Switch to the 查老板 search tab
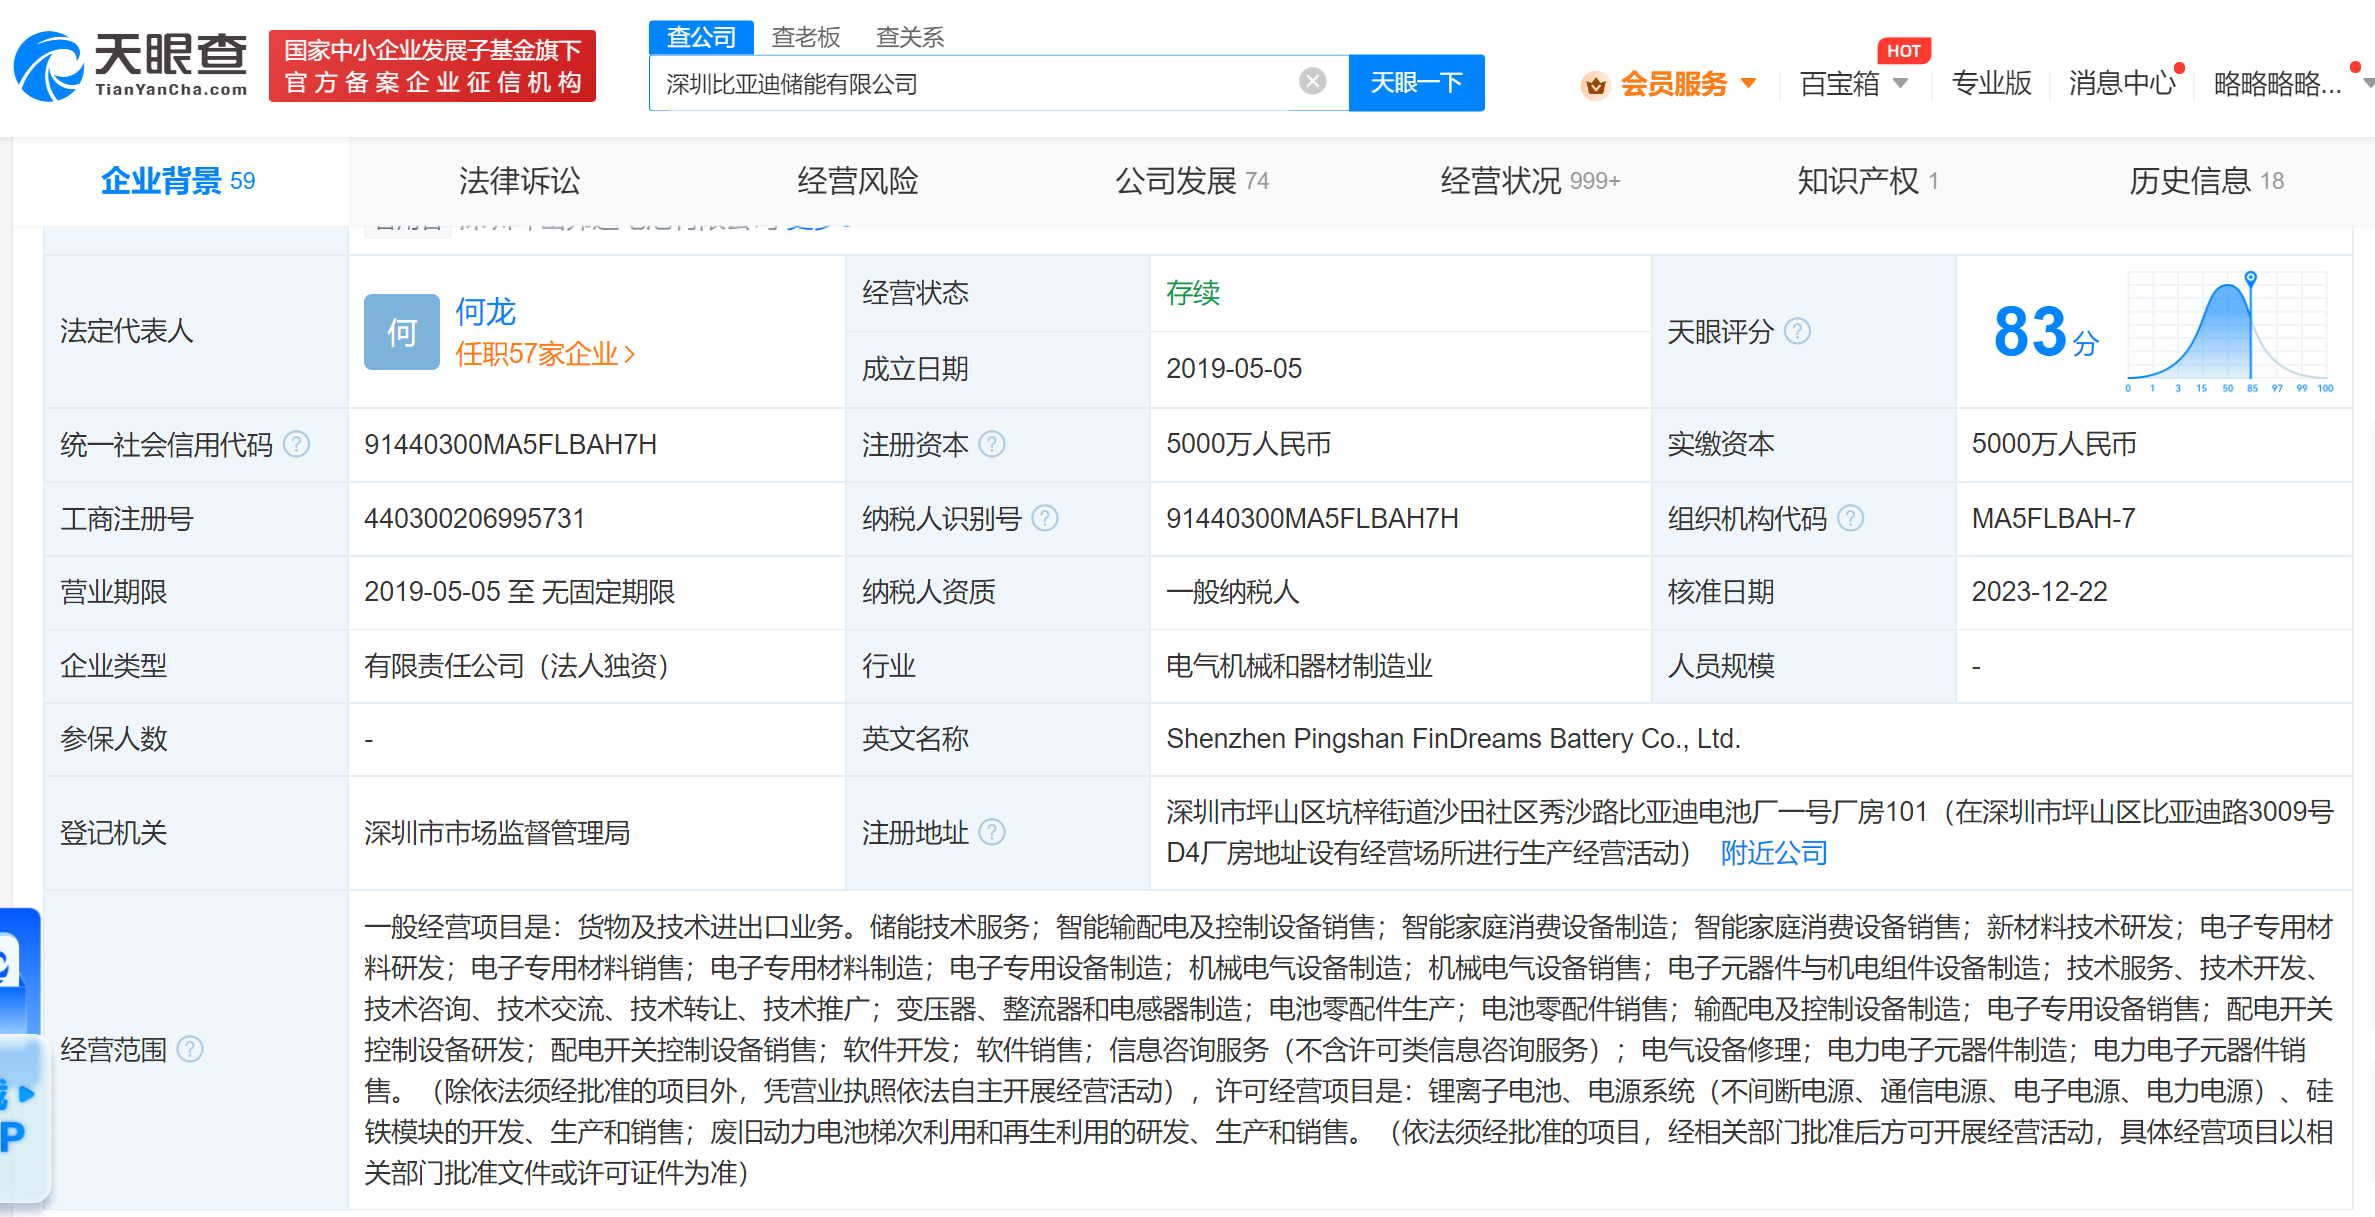 (805, 37)
